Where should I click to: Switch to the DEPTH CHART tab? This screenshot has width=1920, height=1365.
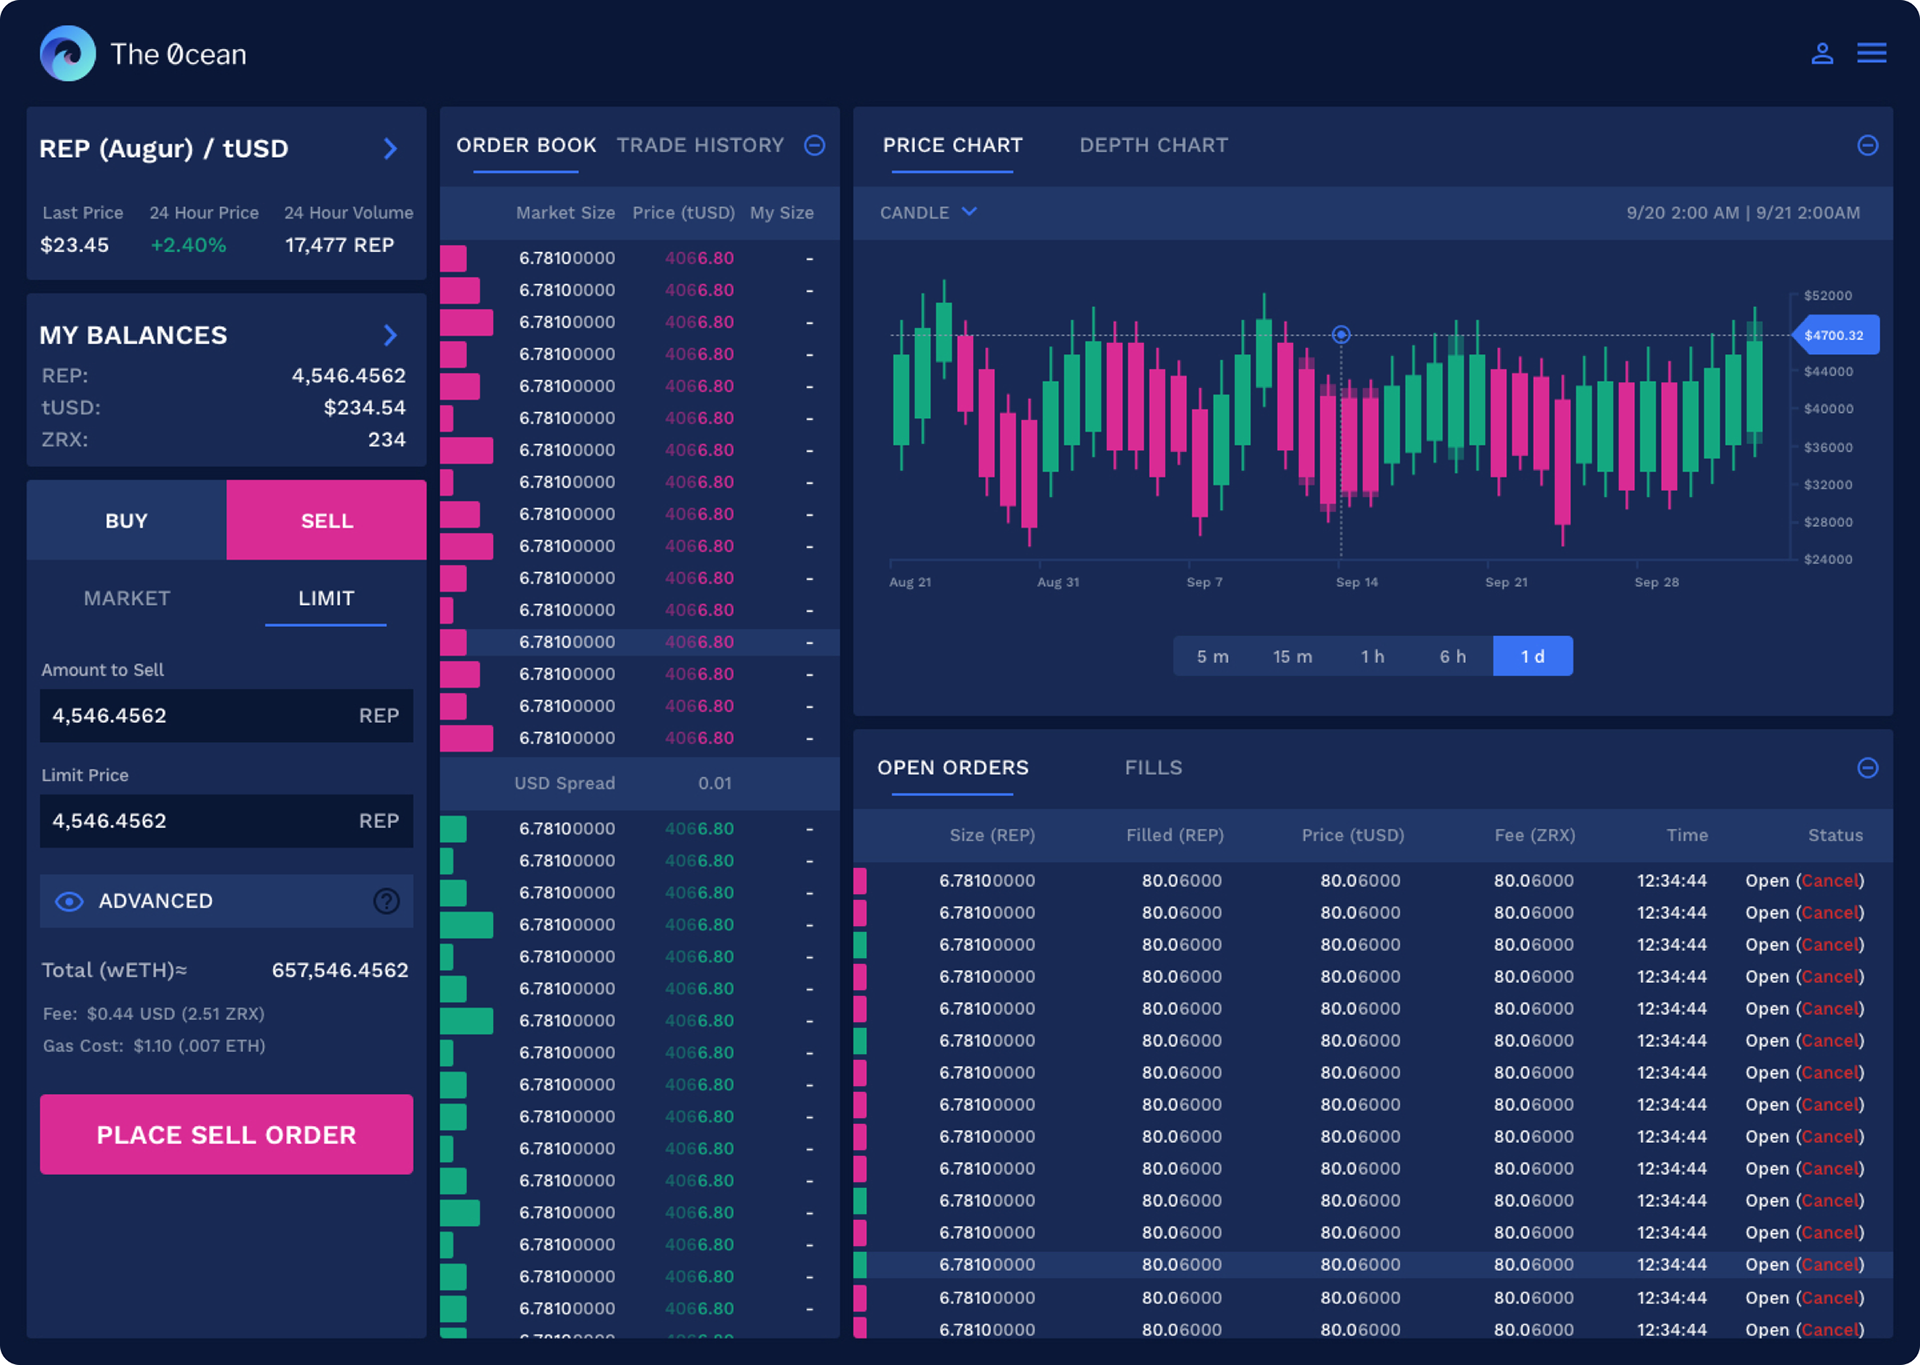[x=1154, y=146]
